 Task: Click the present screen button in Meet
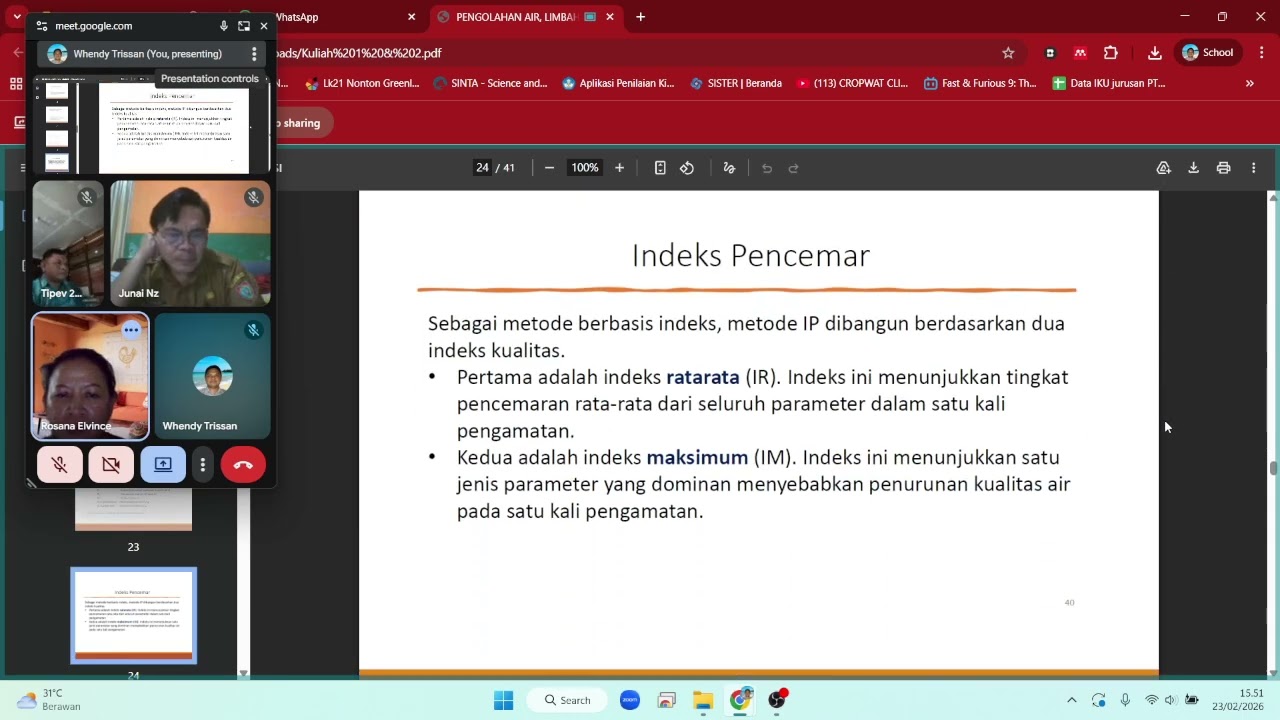click(163, 465)
